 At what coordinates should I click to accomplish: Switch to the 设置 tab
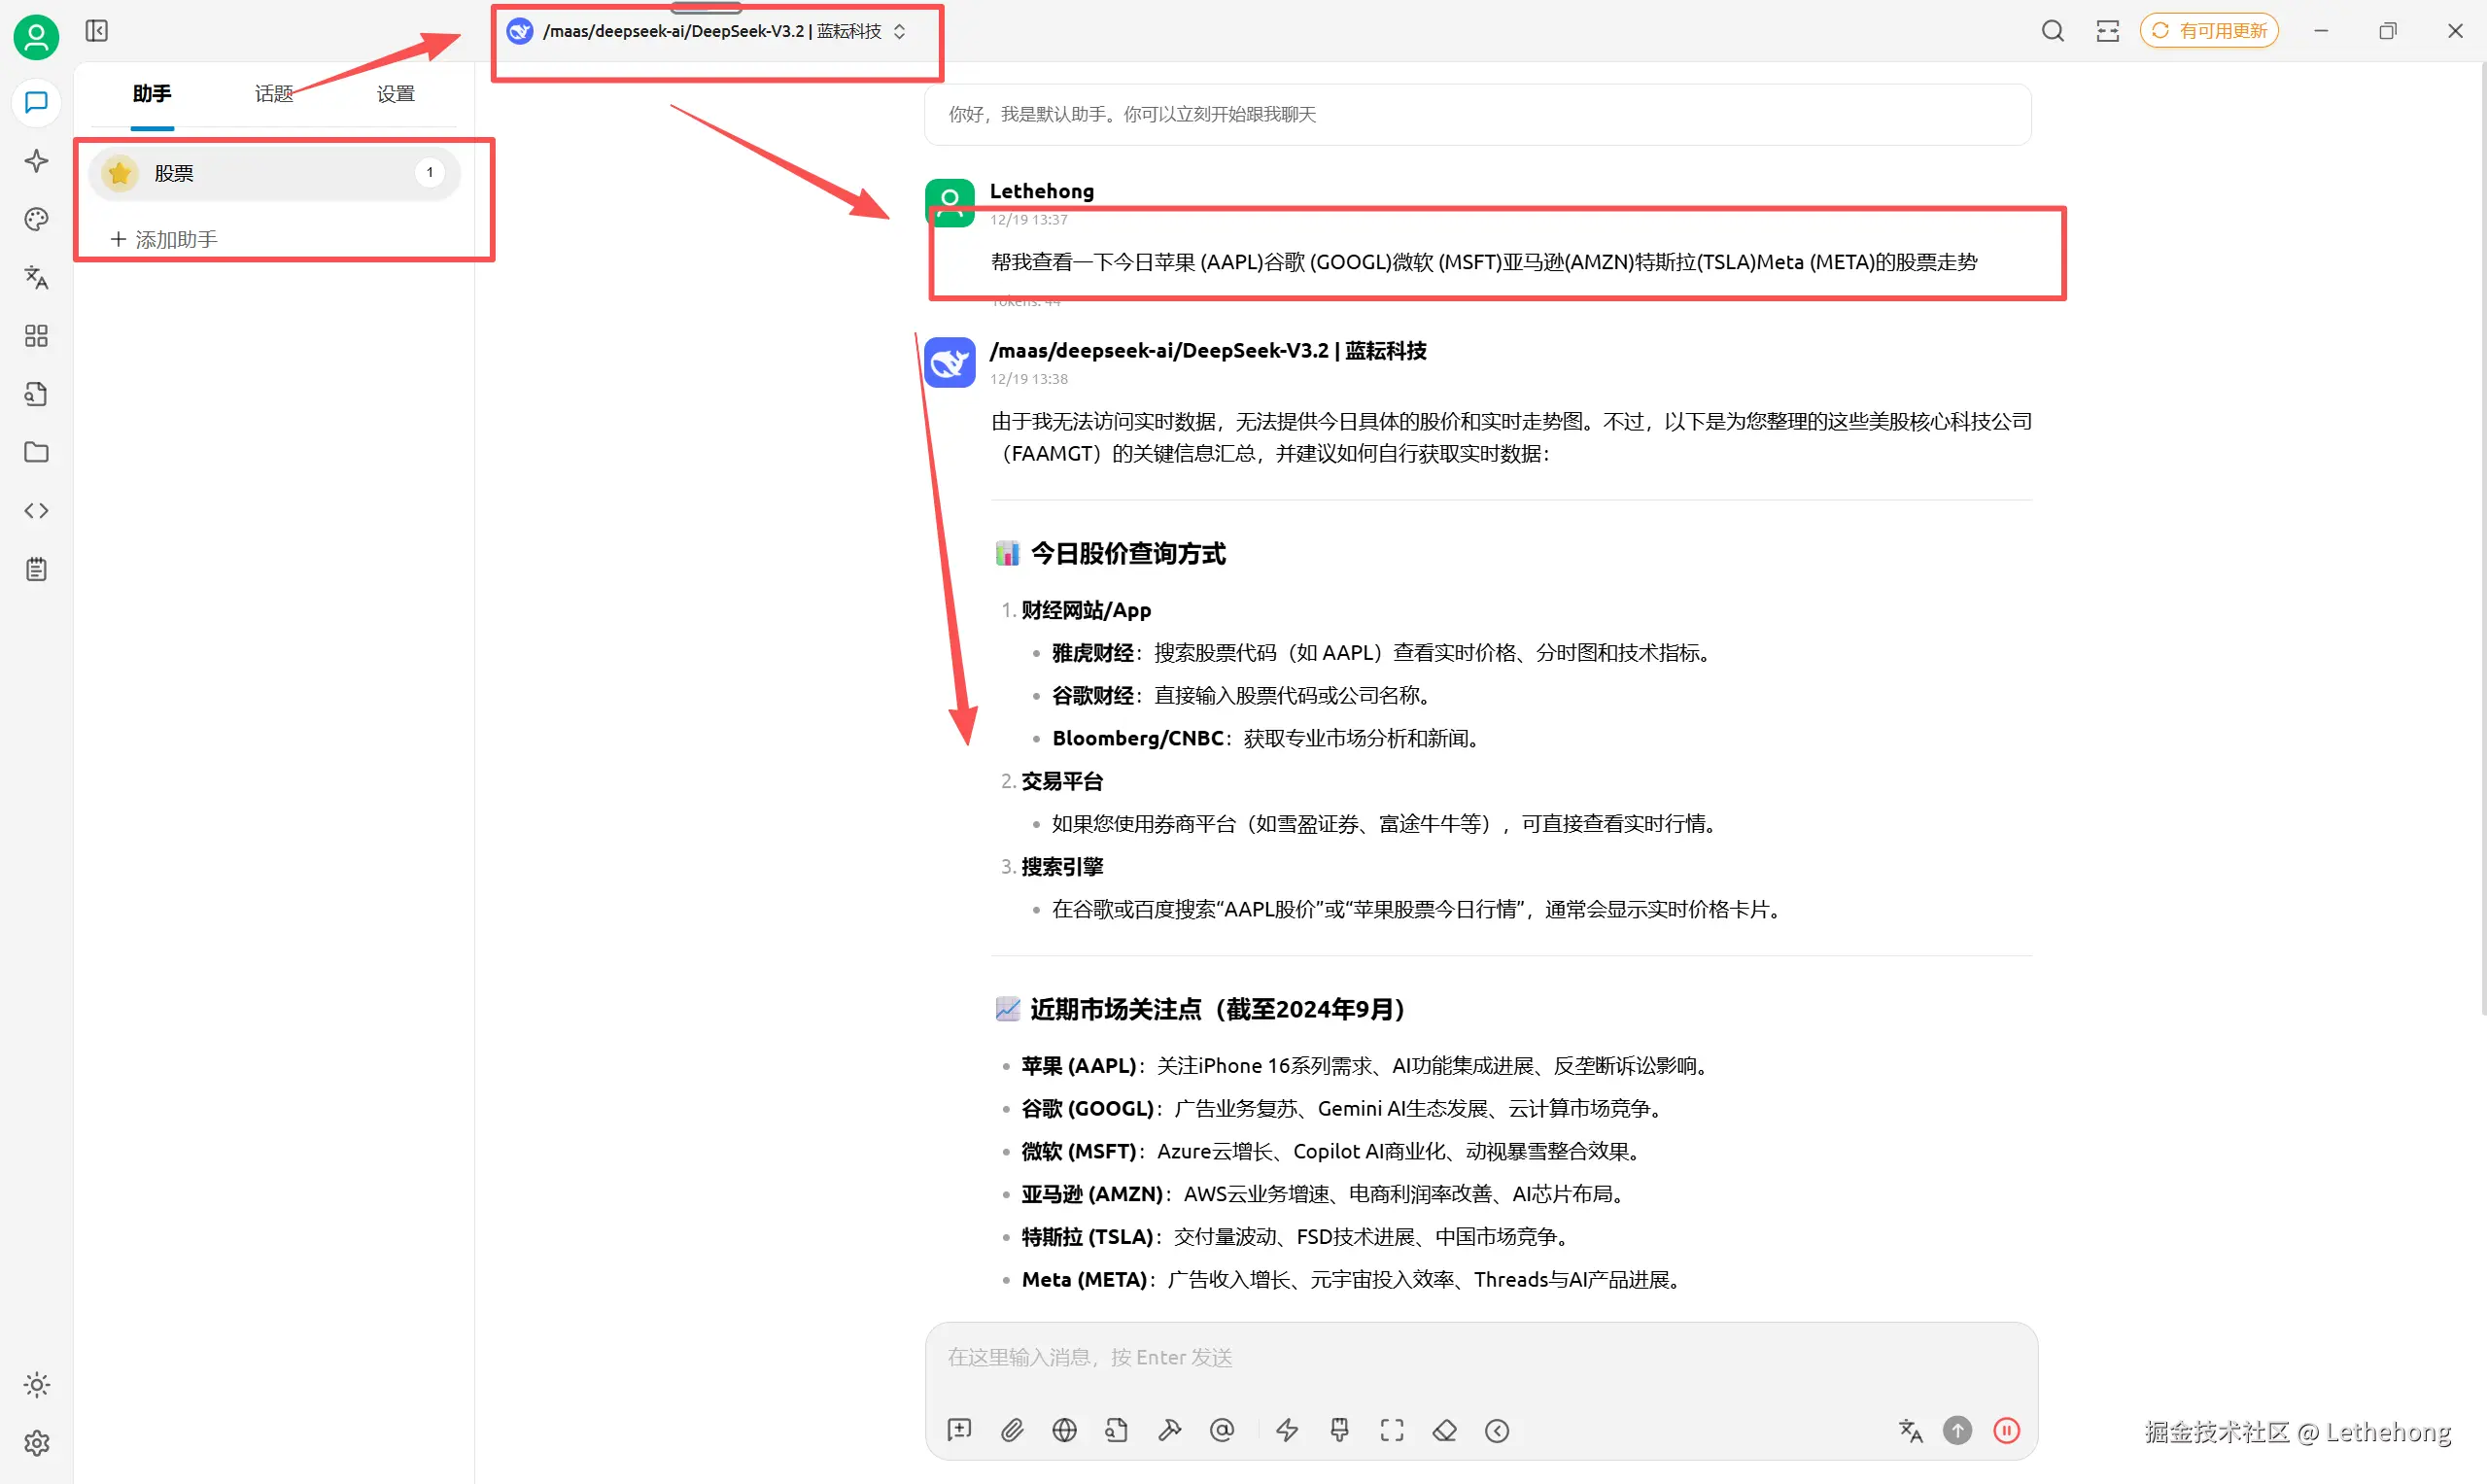pyautogui.click(x=395, y=94)
